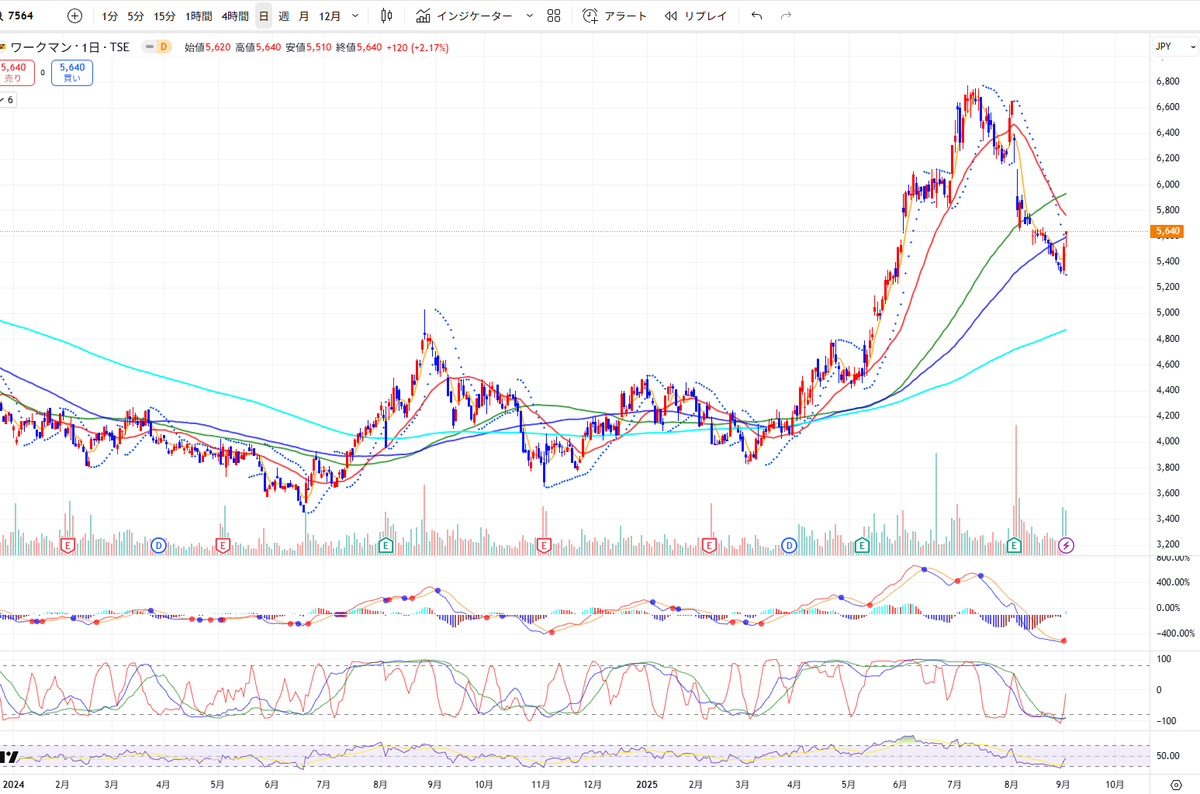The height and width of the screenshot is (794, 1200).
Task: Switch to the 1分 interval
Action: (x=110, y=16)
